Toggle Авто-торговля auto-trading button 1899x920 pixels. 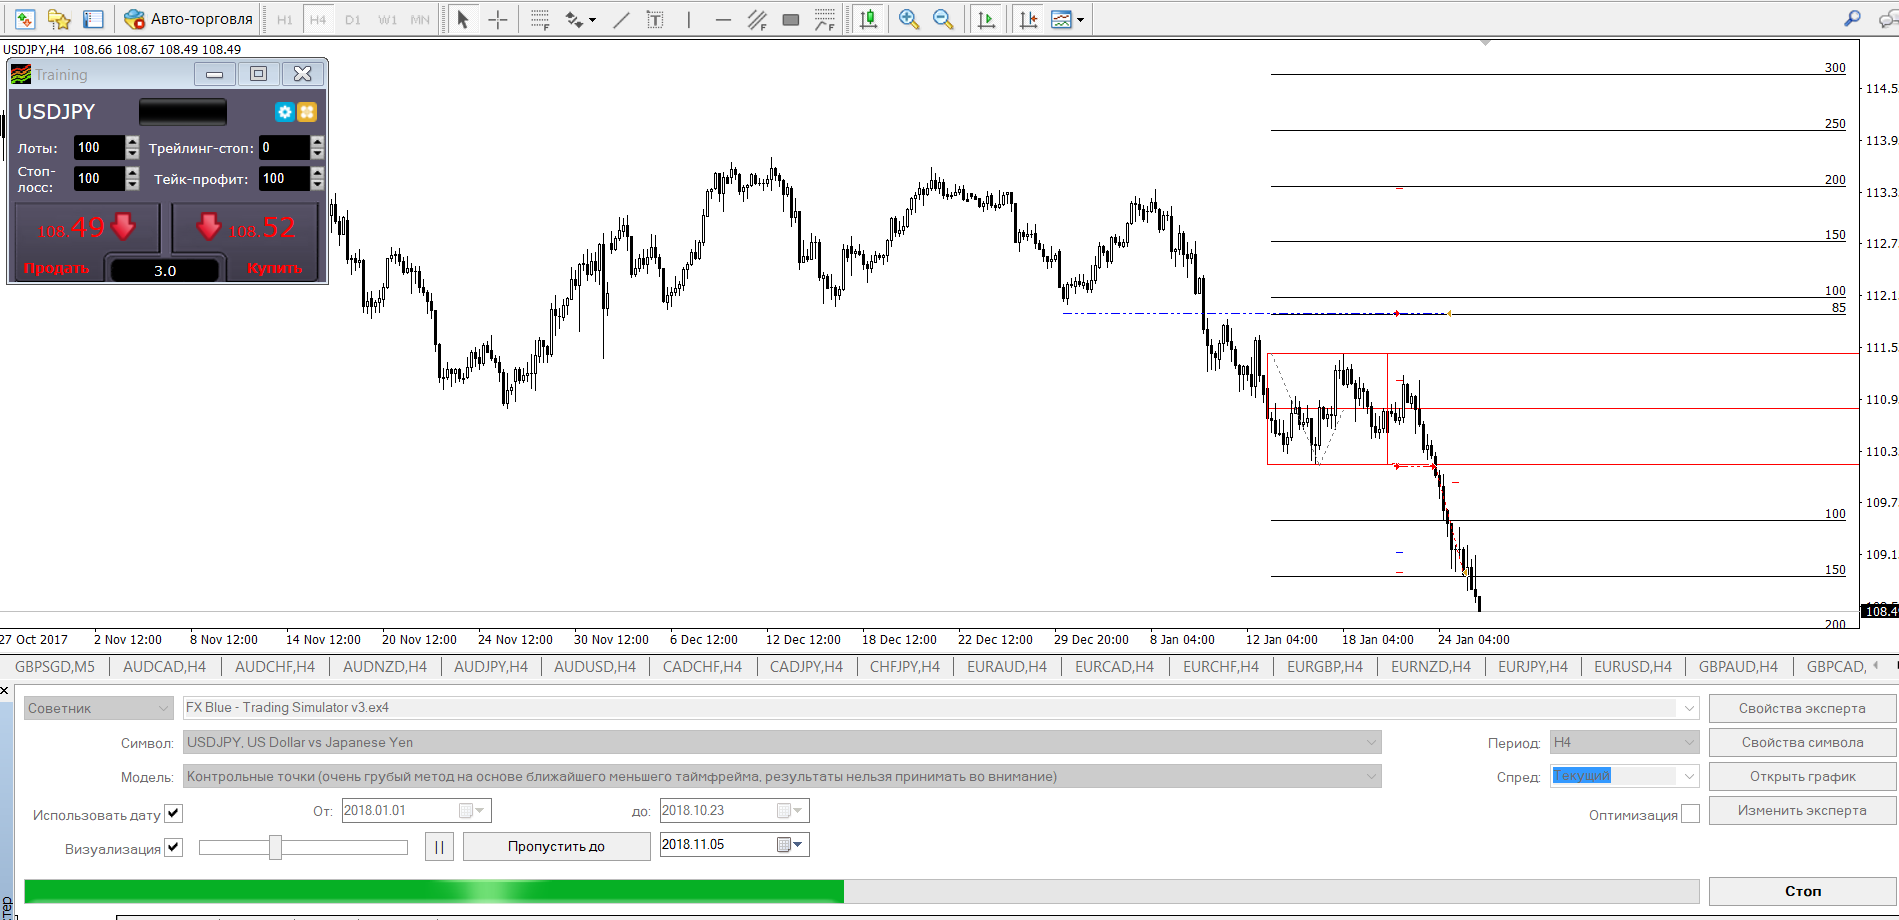[189, 19]
